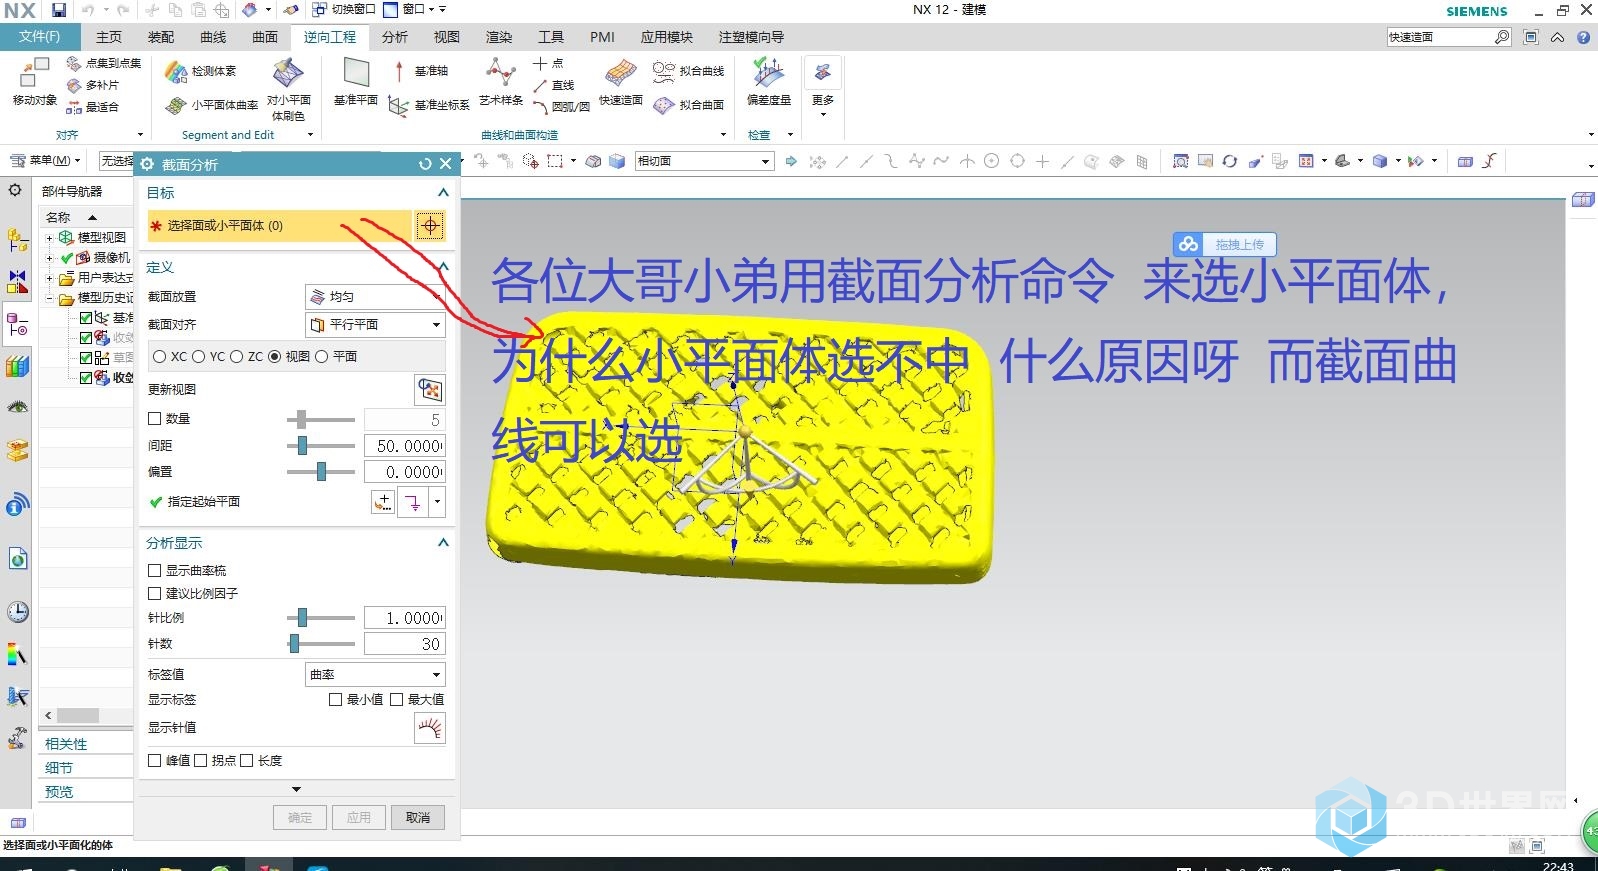The image size is (1598, 871).
Task: Open the assembly navigator sidebar tab
Action: 17,240
